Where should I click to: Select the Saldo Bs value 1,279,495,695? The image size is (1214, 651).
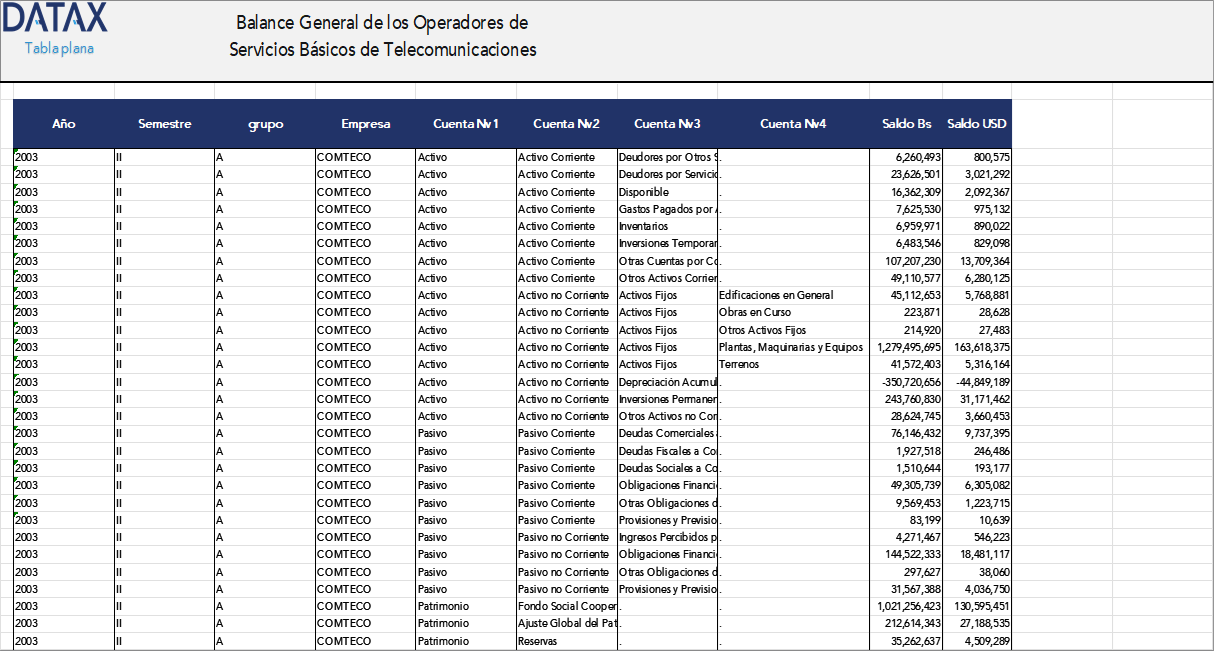pos(907,347)
